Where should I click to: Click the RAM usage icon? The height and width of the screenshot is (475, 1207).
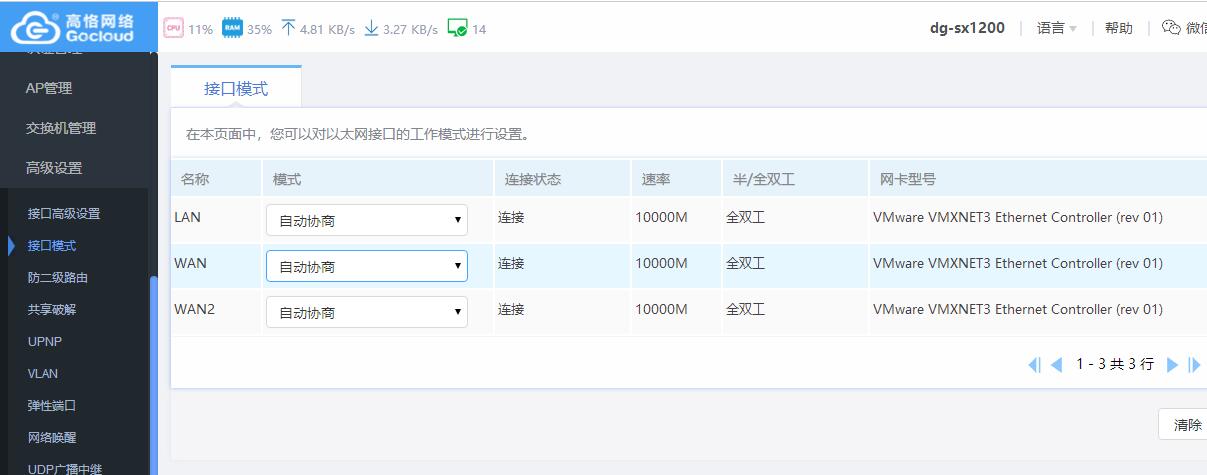tap(232, 28)
